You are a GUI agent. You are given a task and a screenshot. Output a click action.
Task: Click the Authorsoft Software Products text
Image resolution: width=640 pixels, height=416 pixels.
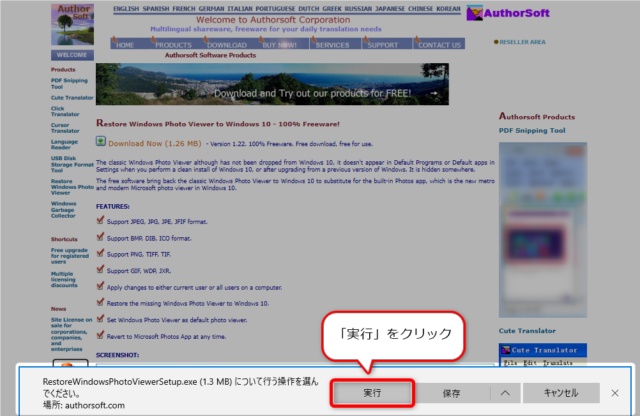(x=210, y=55)
